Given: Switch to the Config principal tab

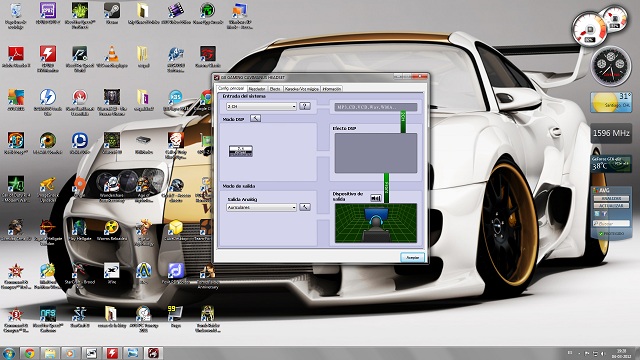Looking at the screenshot, I should coord(231,88).
